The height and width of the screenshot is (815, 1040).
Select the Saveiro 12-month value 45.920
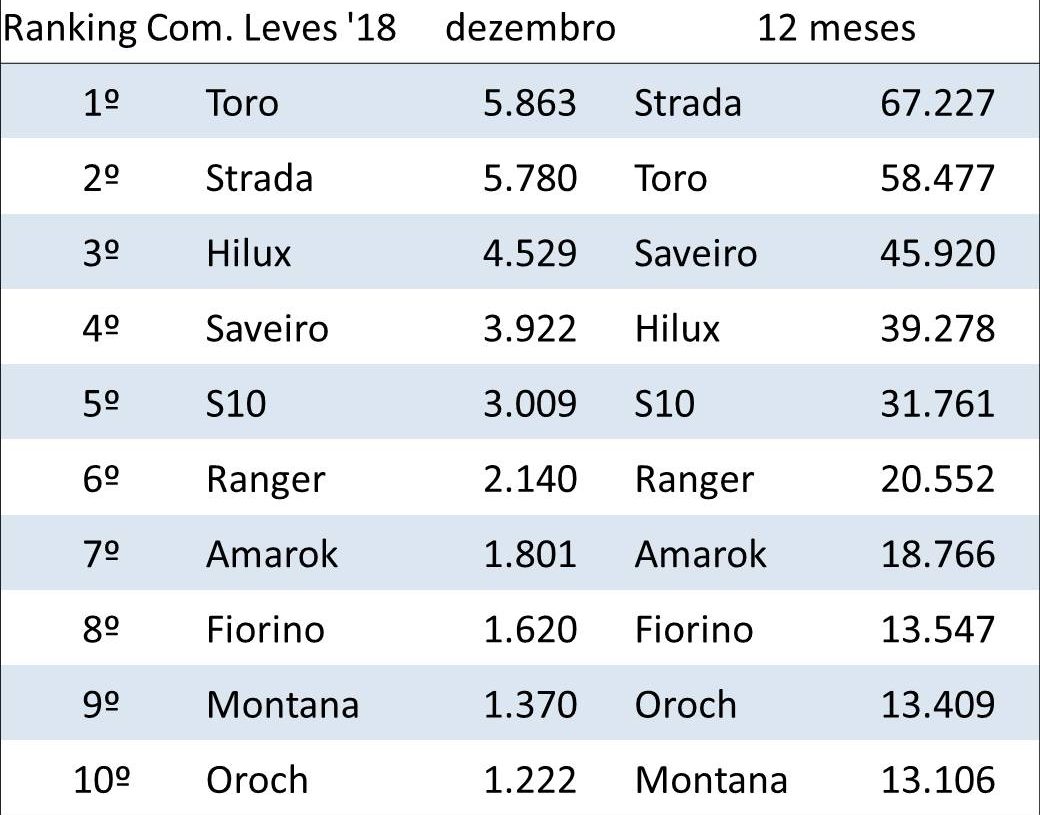coord(937,253)
